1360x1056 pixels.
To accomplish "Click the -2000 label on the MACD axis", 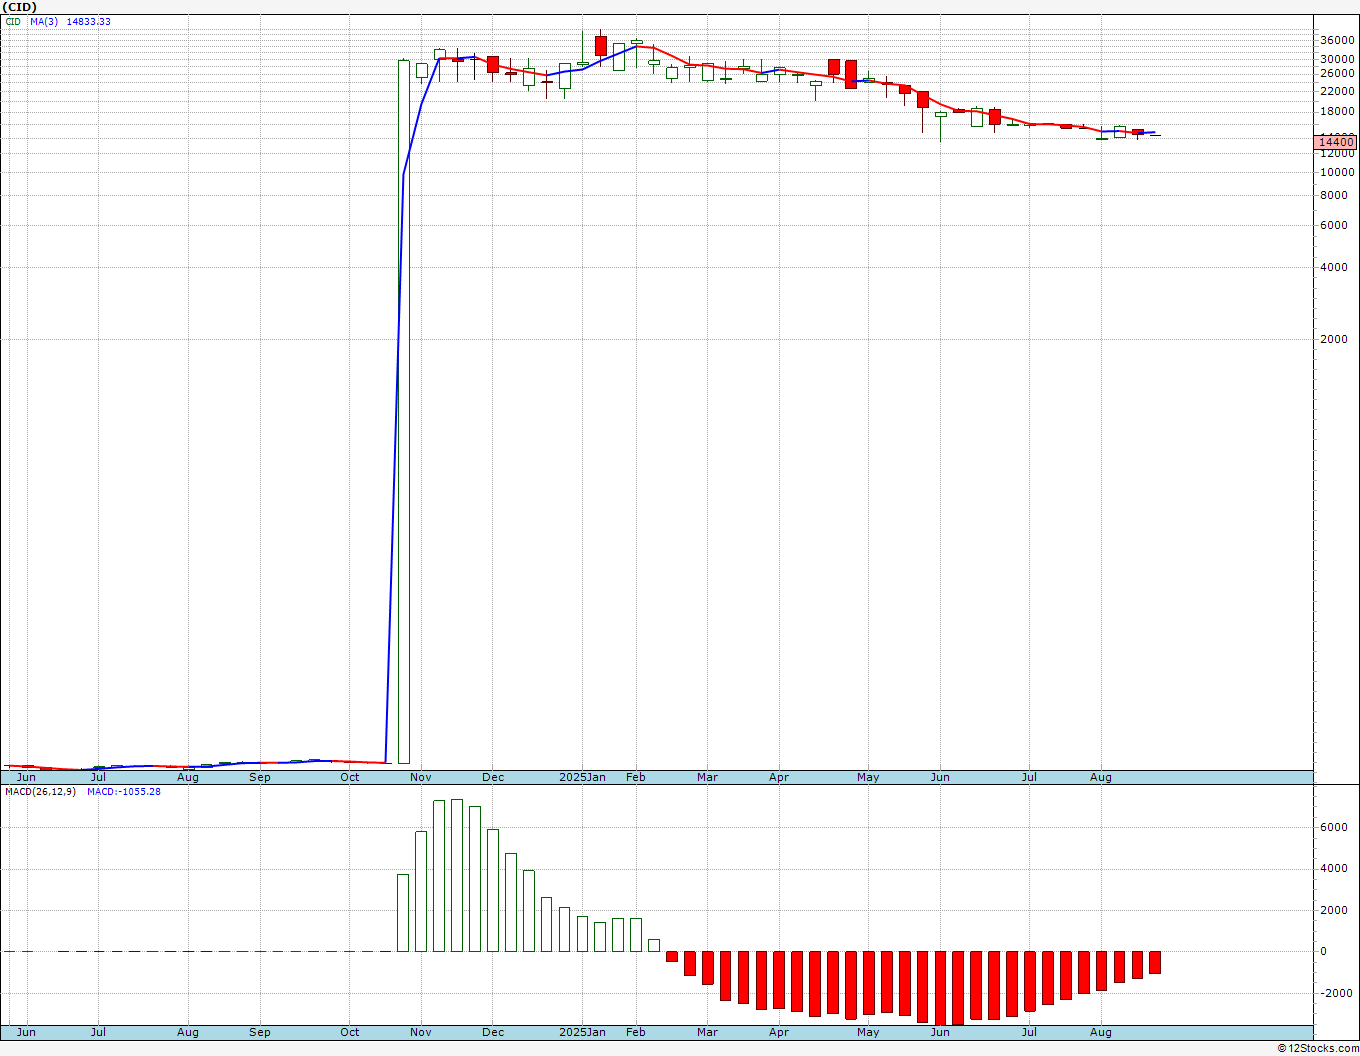I will (1337, 993).
